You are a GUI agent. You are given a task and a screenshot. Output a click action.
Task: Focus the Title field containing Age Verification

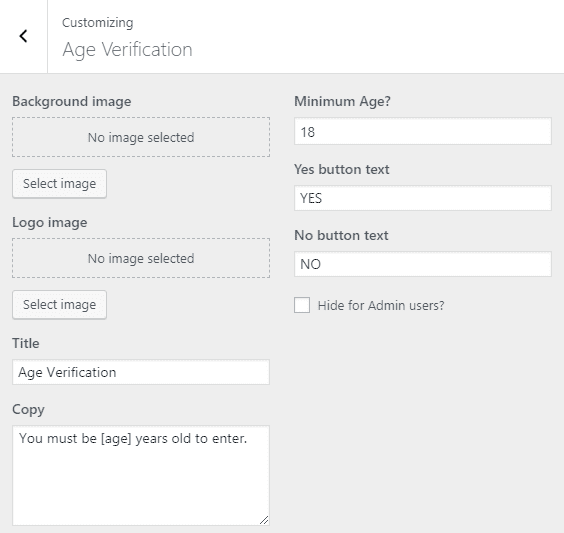point(141,372)
